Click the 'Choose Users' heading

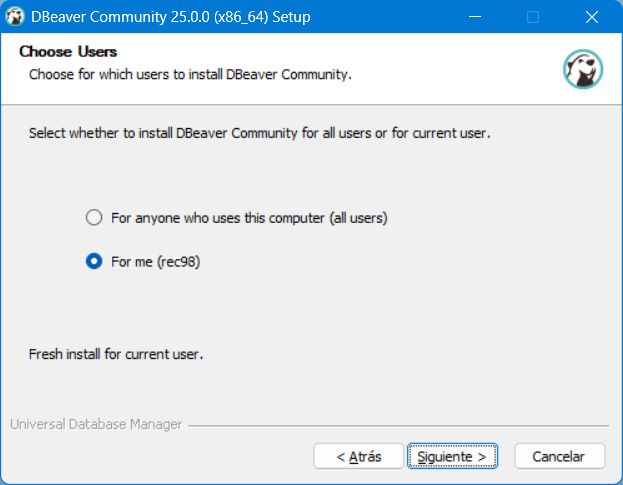pos(68,52)
